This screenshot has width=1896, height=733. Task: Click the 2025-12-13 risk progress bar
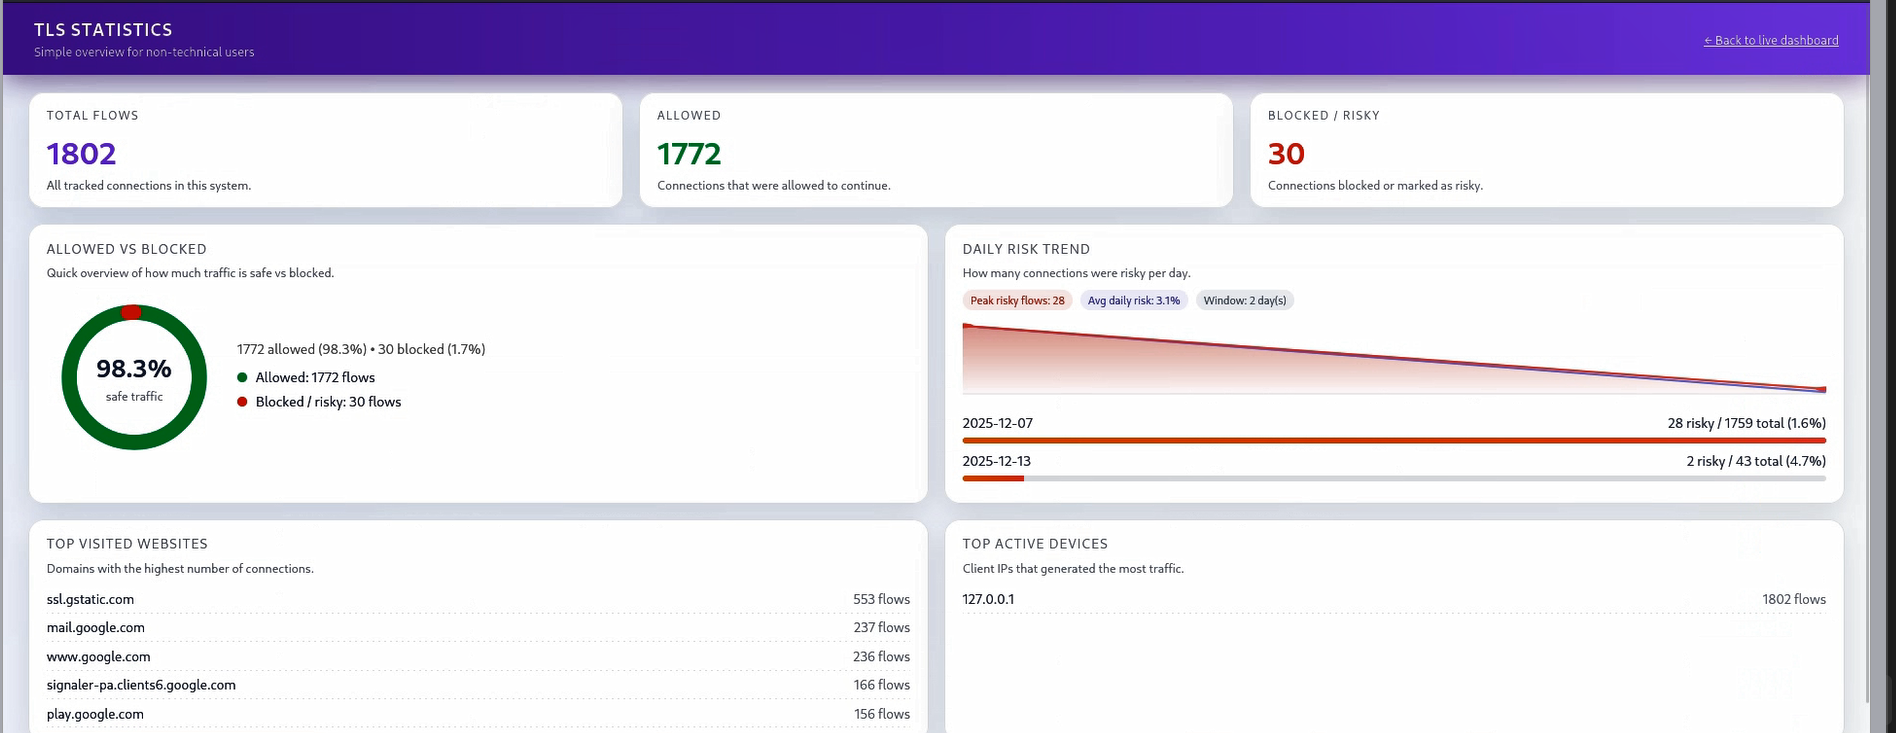pyautogui.click(x=1393, y=479)
